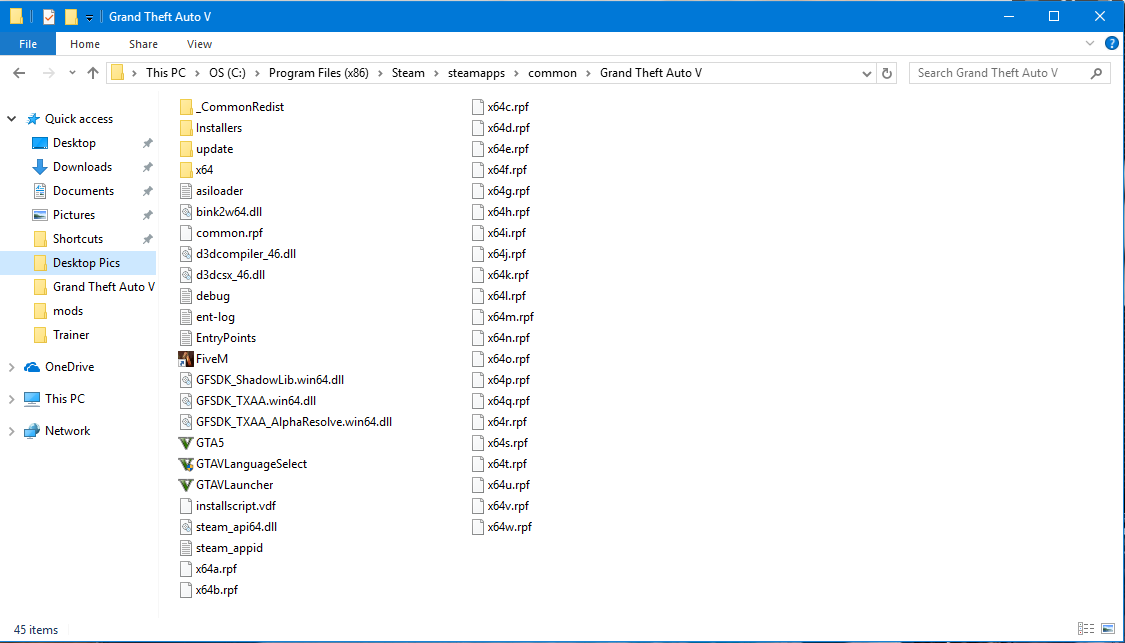Select the d3dcsx_46.dll file icon
1125x643 pixels.
(x=186, y=275)
